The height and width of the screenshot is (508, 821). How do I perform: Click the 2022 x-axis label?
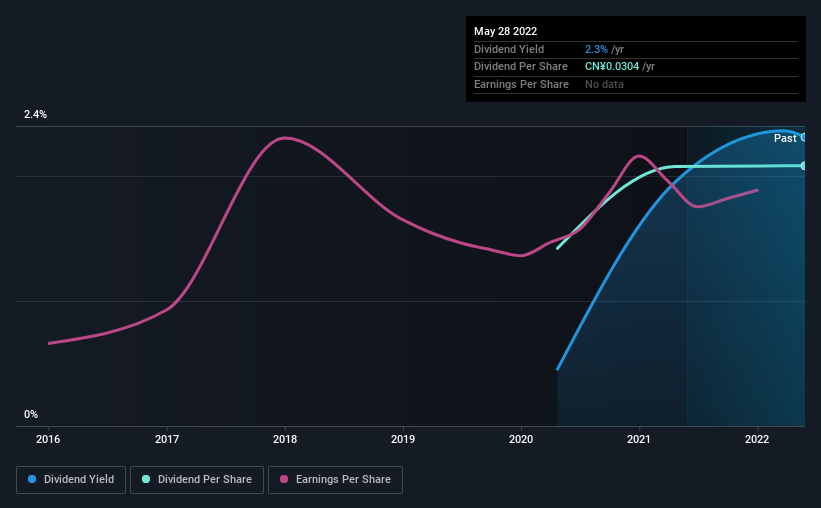tap(757, 439)
